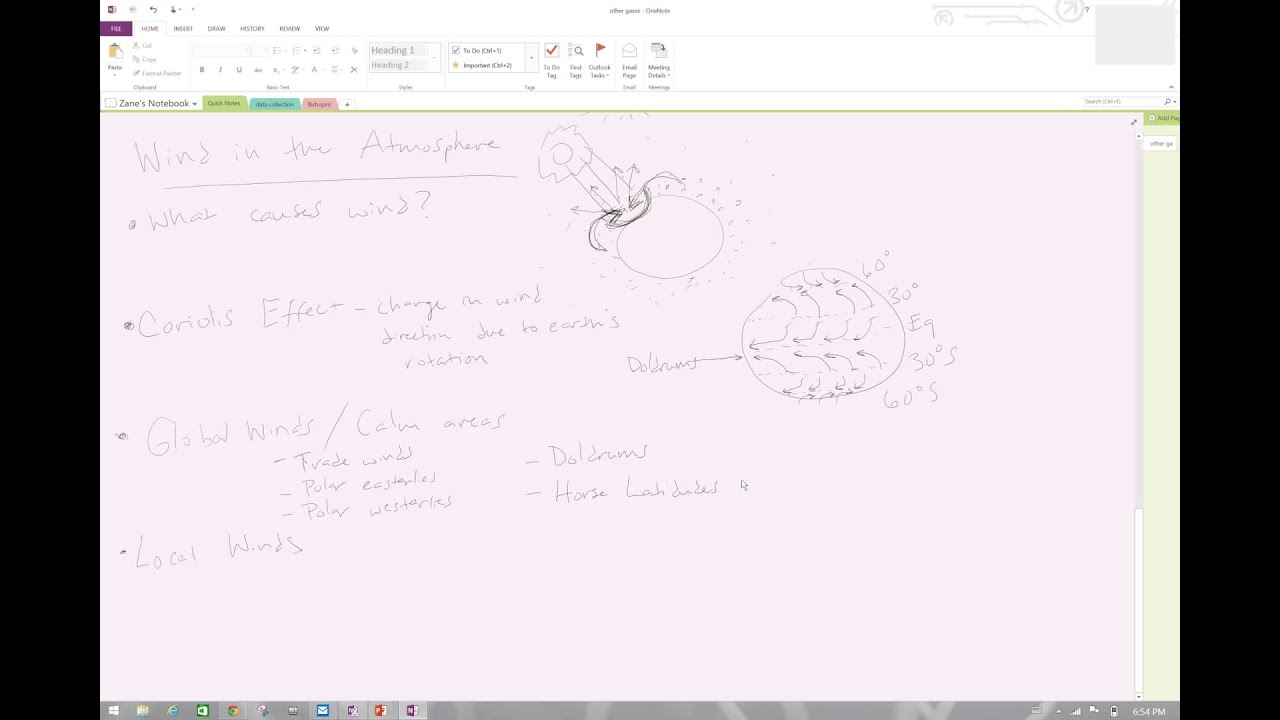Click the Clear Formatting X icon
The width and height of the screenshot is (1280, 720).
tap(353, 70)
